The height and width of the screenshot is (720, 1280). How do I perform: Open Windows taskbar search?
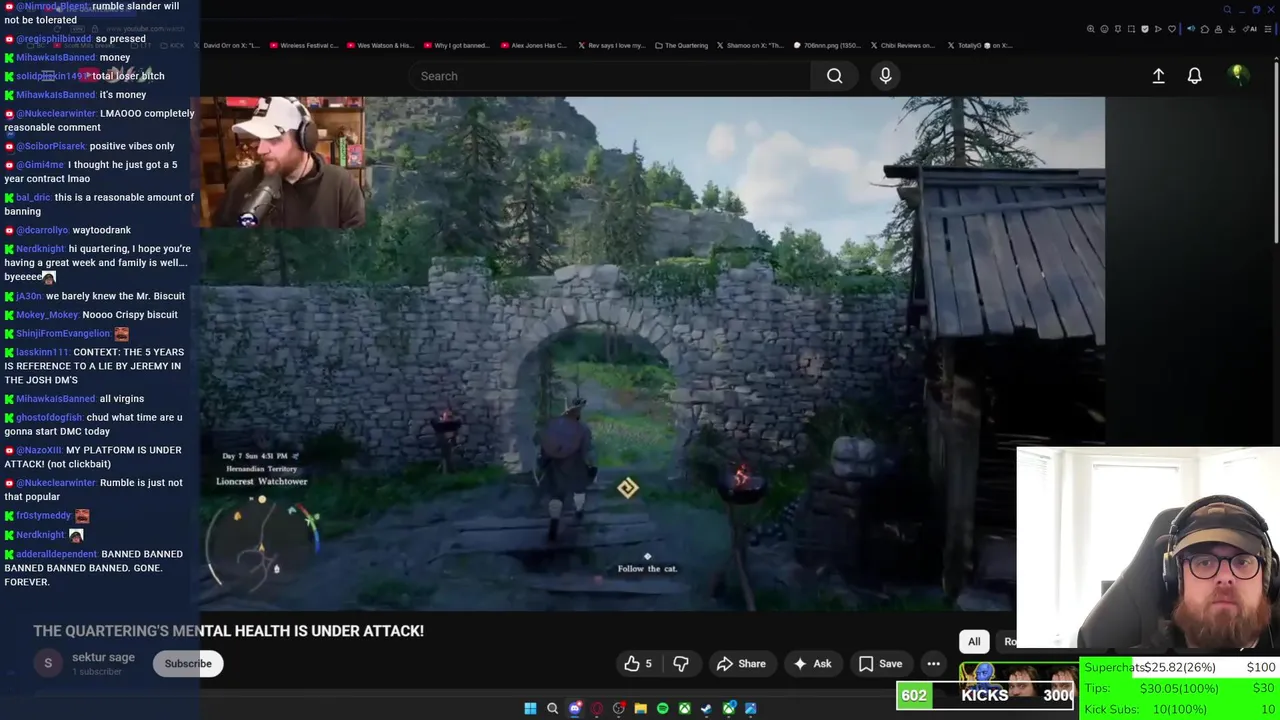[x=552, y=709]
